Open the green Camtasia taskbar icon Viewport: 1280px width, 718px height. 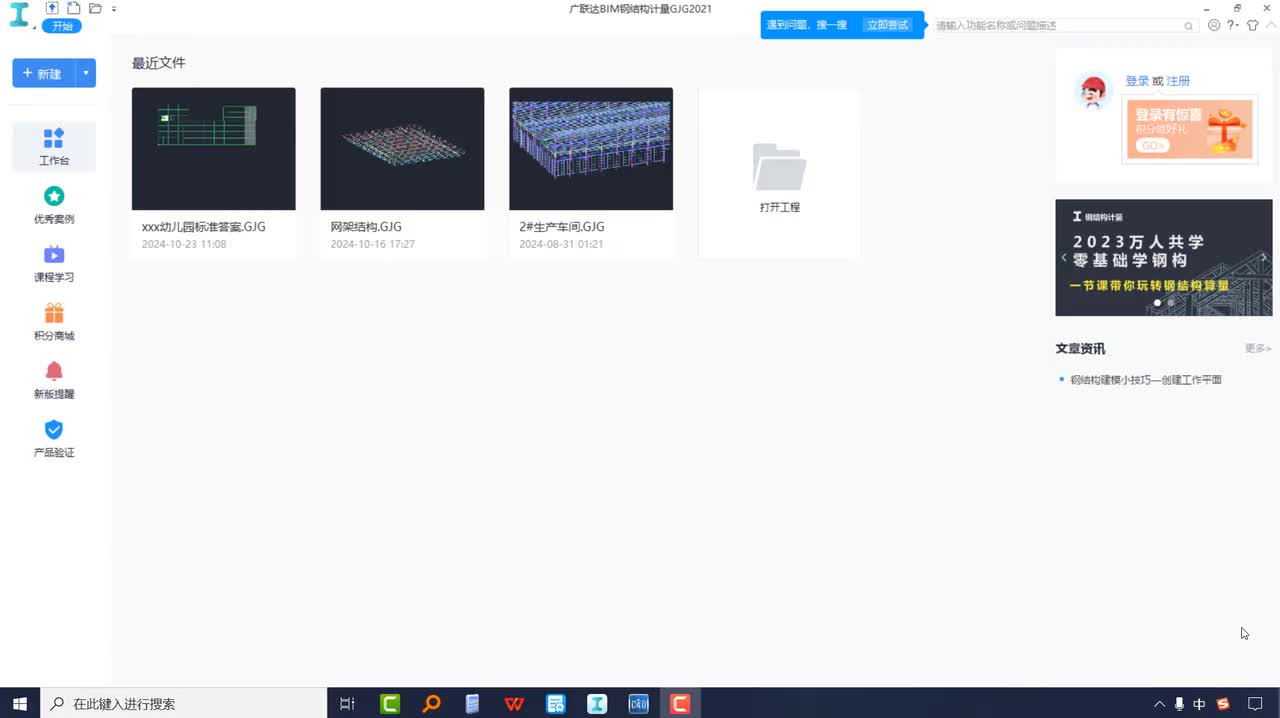tap(390, 704)
